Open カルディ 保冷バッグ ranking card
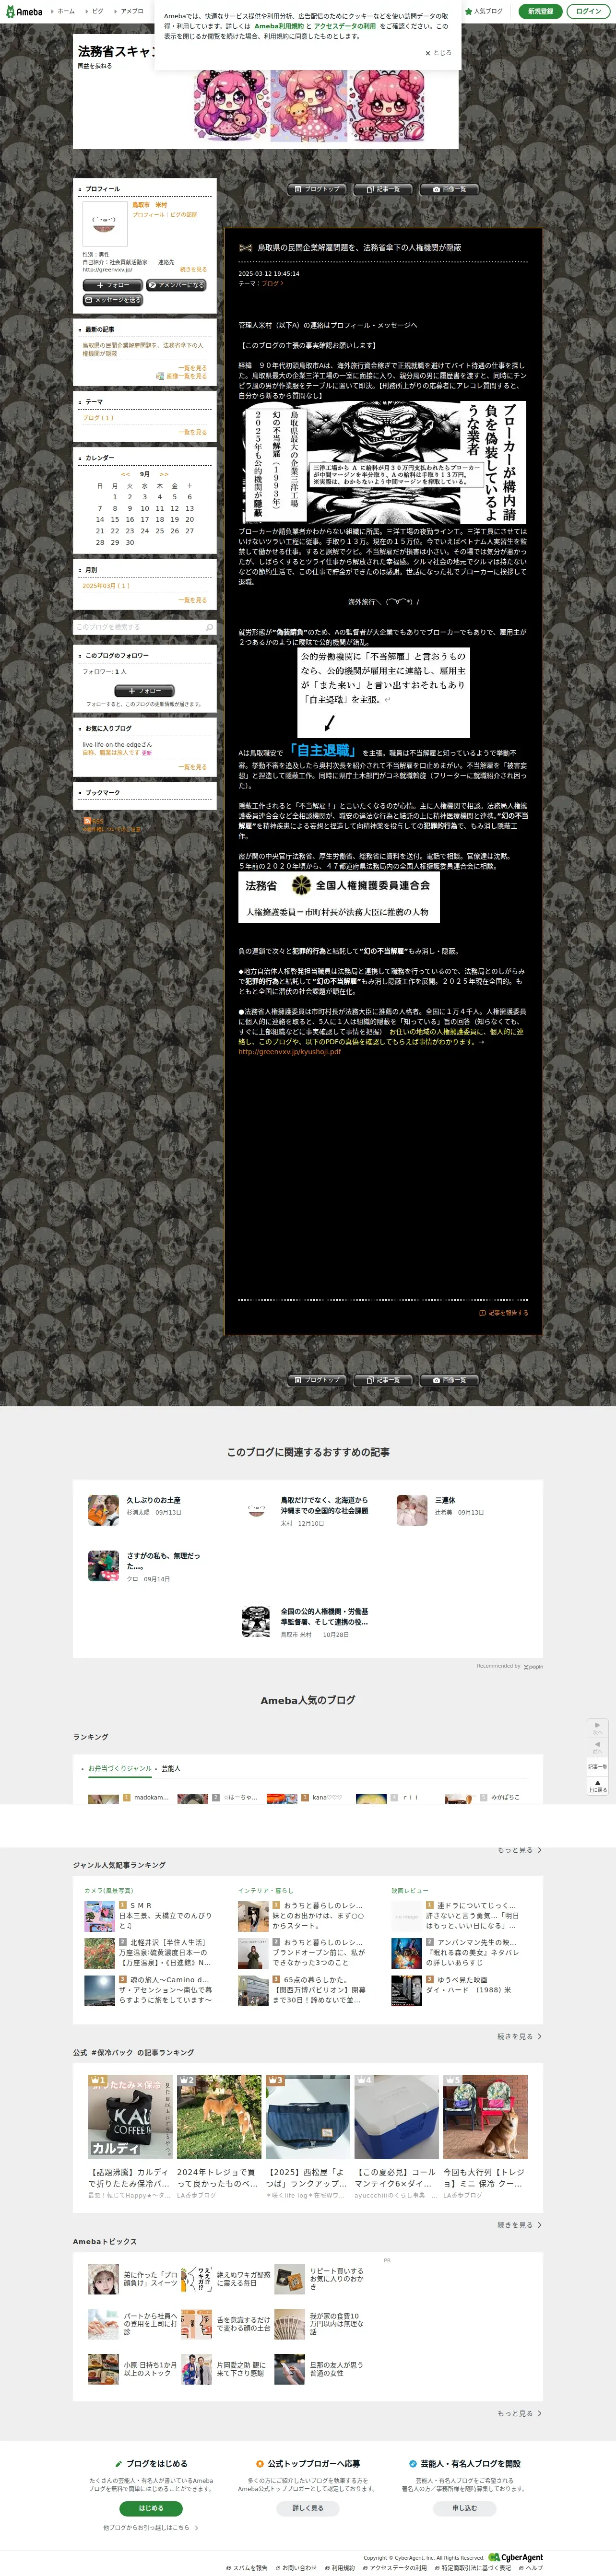The width and height of the screenshot is (616, 2576). [129, 2137]
